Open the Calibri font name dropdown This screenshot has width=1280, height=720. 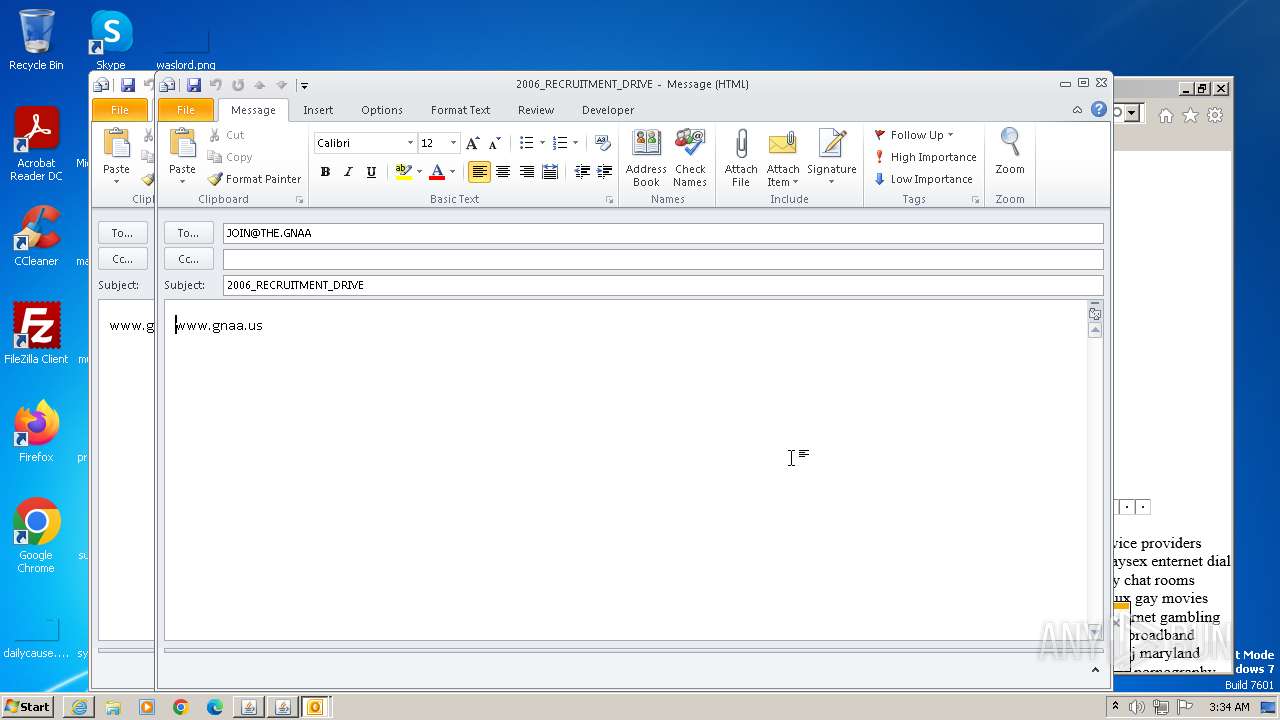[410, 143]
